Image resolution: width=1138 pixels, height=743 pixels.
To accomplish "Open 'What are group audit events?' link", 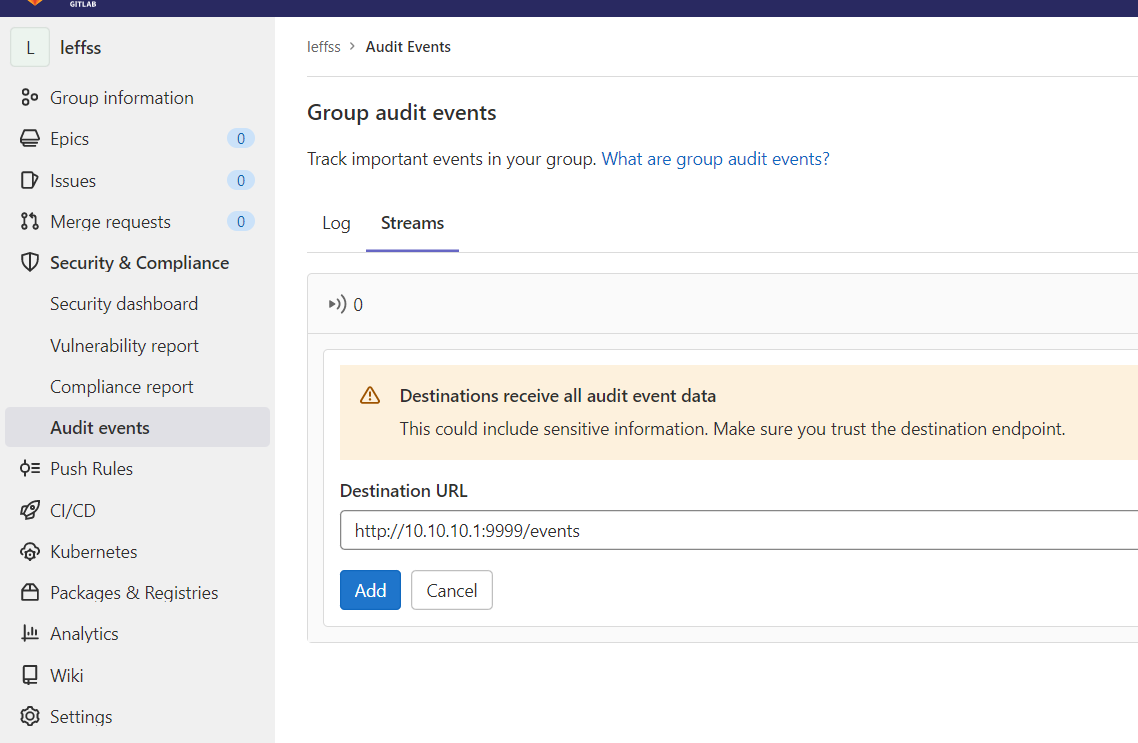I will 715,159.
